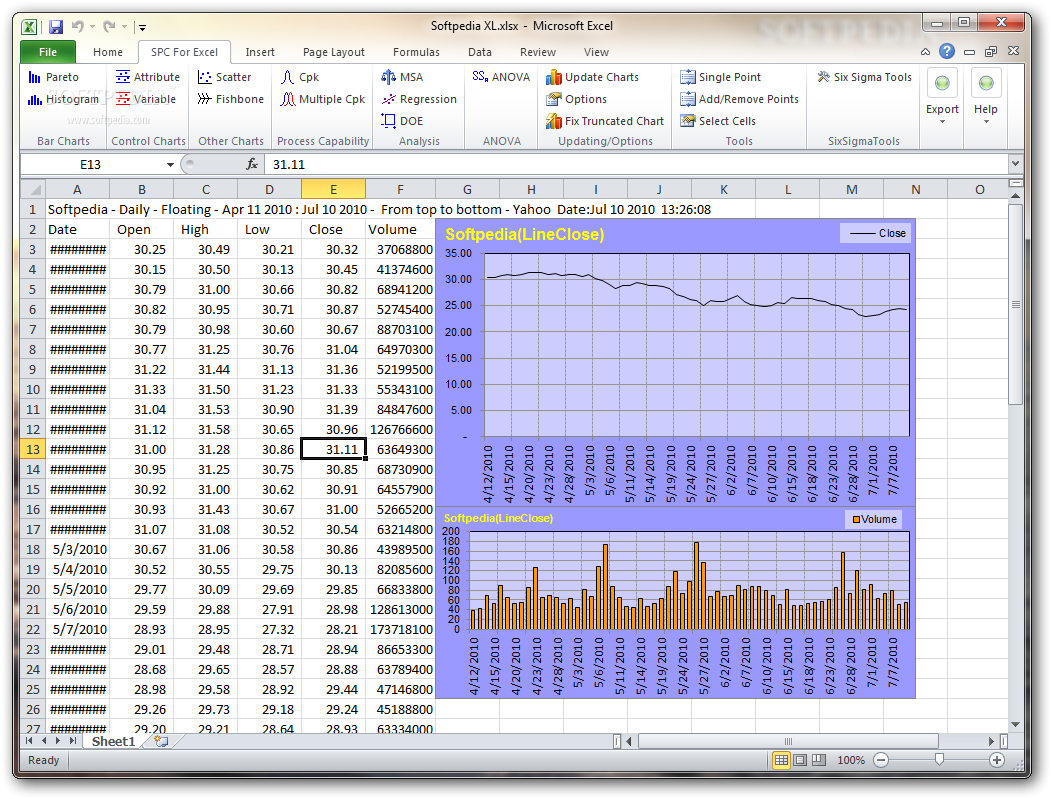
Task: Click into the formula bar showing 31.11
Action: (x=636, y=164)
